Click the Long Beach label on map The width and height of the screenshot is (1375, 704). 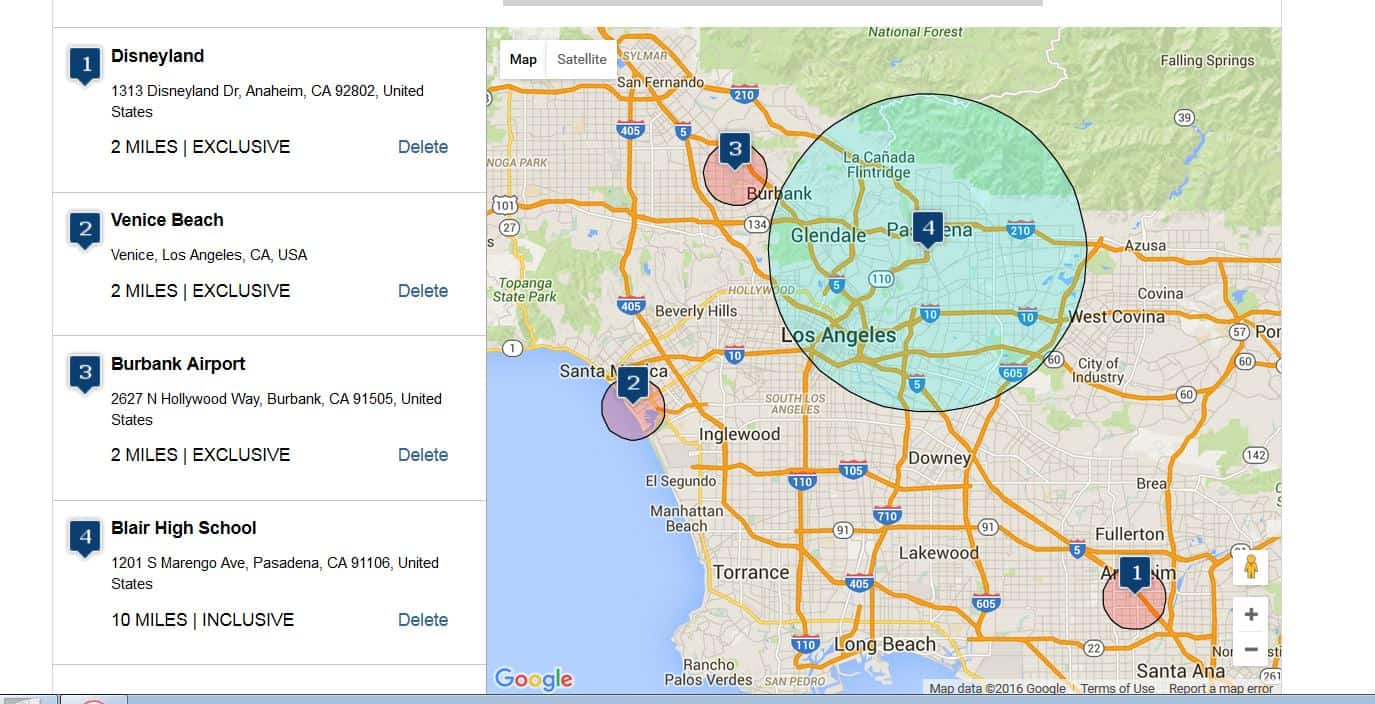click(885, 644)
